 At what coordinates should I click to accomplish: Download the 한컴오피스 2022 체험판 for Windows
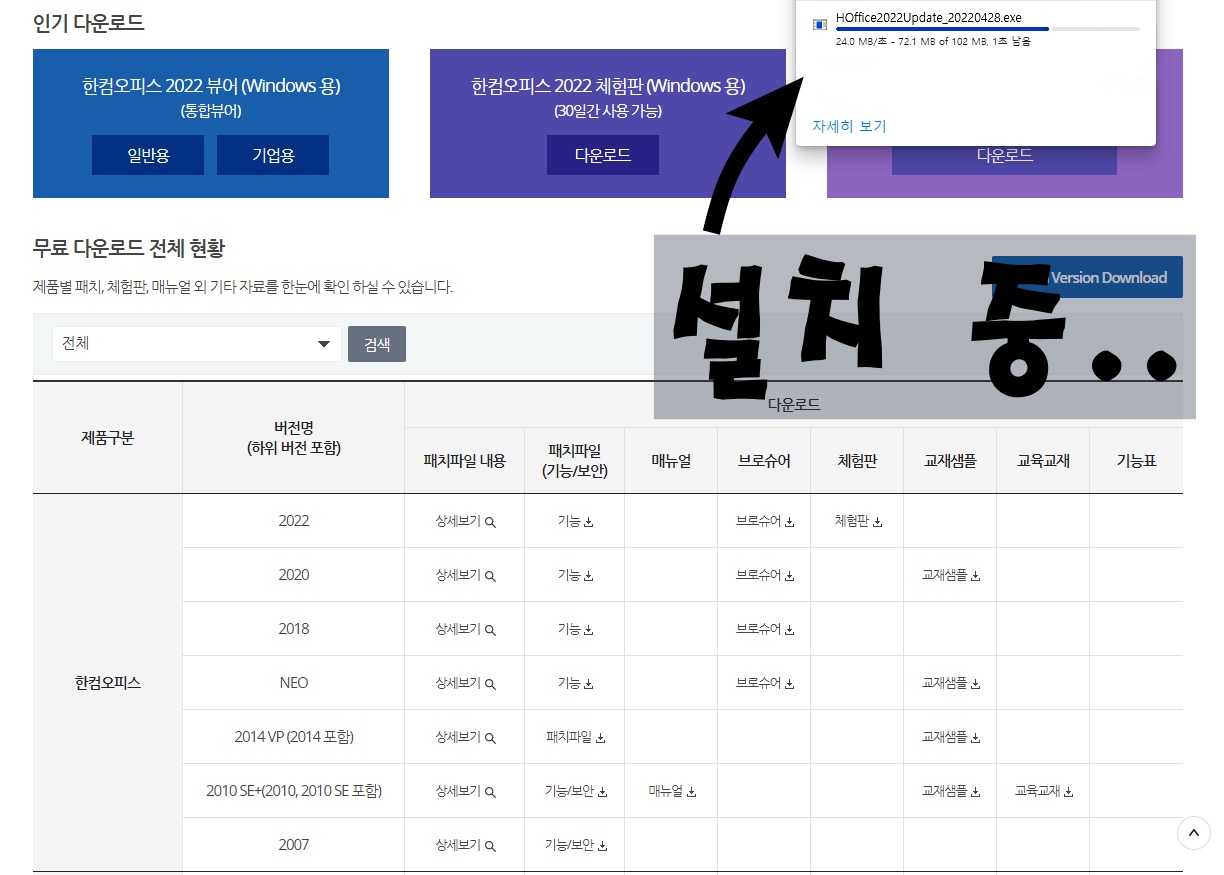[x=603, y=155]
